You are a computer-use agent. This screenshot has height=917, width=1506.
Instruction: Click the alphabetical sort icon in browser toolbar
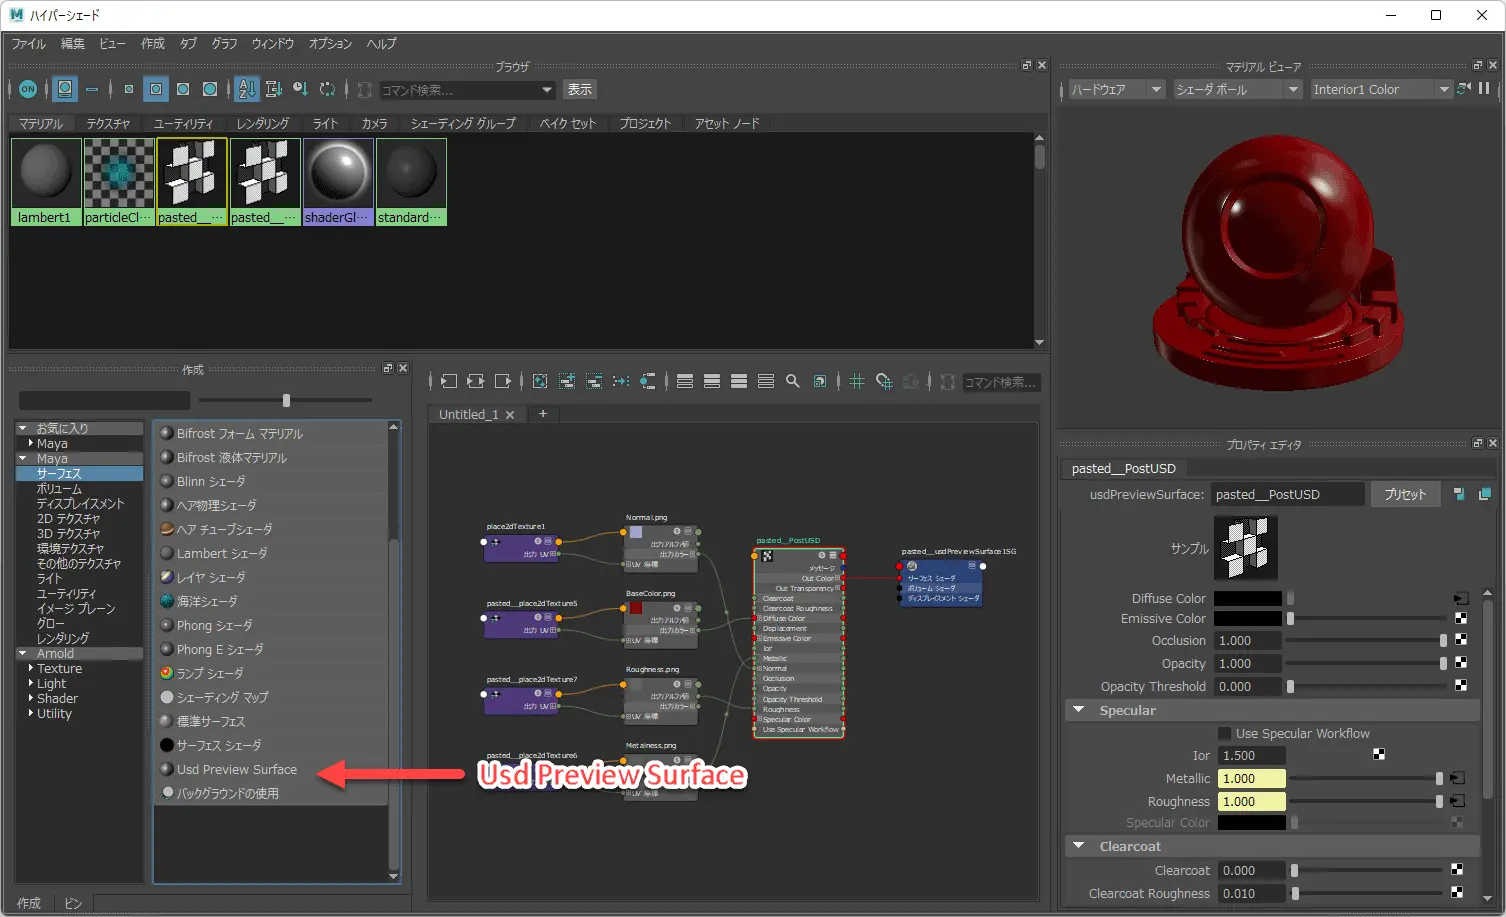[x=247, y=89]
